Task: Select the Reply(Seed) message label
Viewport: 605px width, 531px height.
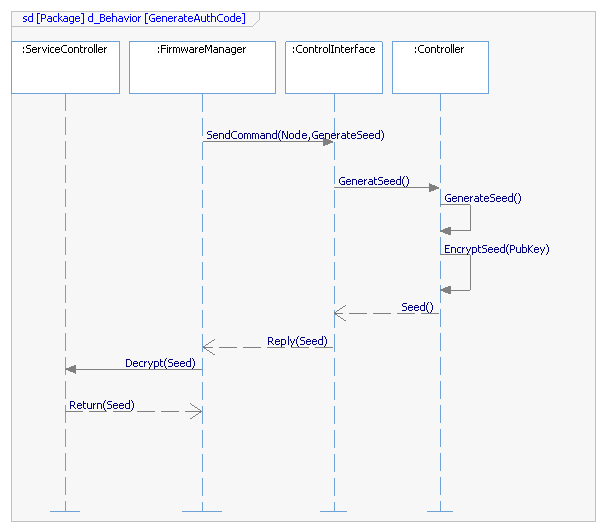Action: tap(297, 341)
